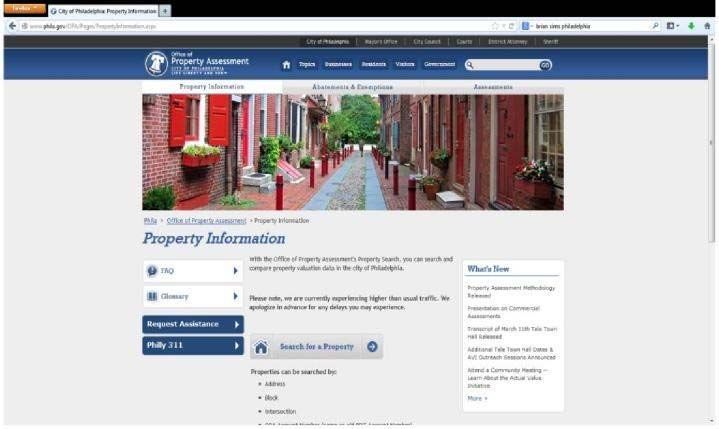The height and width of the screenshot is (429, 719).
Task: Click the Office of Property Assessment bell logo
Action: point(157,63)
